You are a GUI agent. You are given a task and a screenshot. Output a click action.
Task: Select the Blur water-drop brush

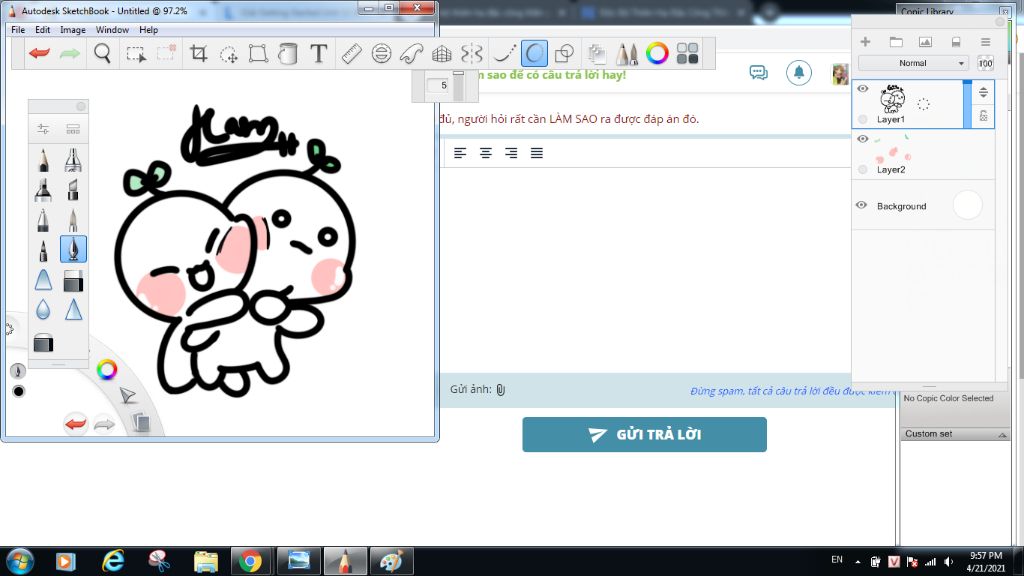coord(43,310)
